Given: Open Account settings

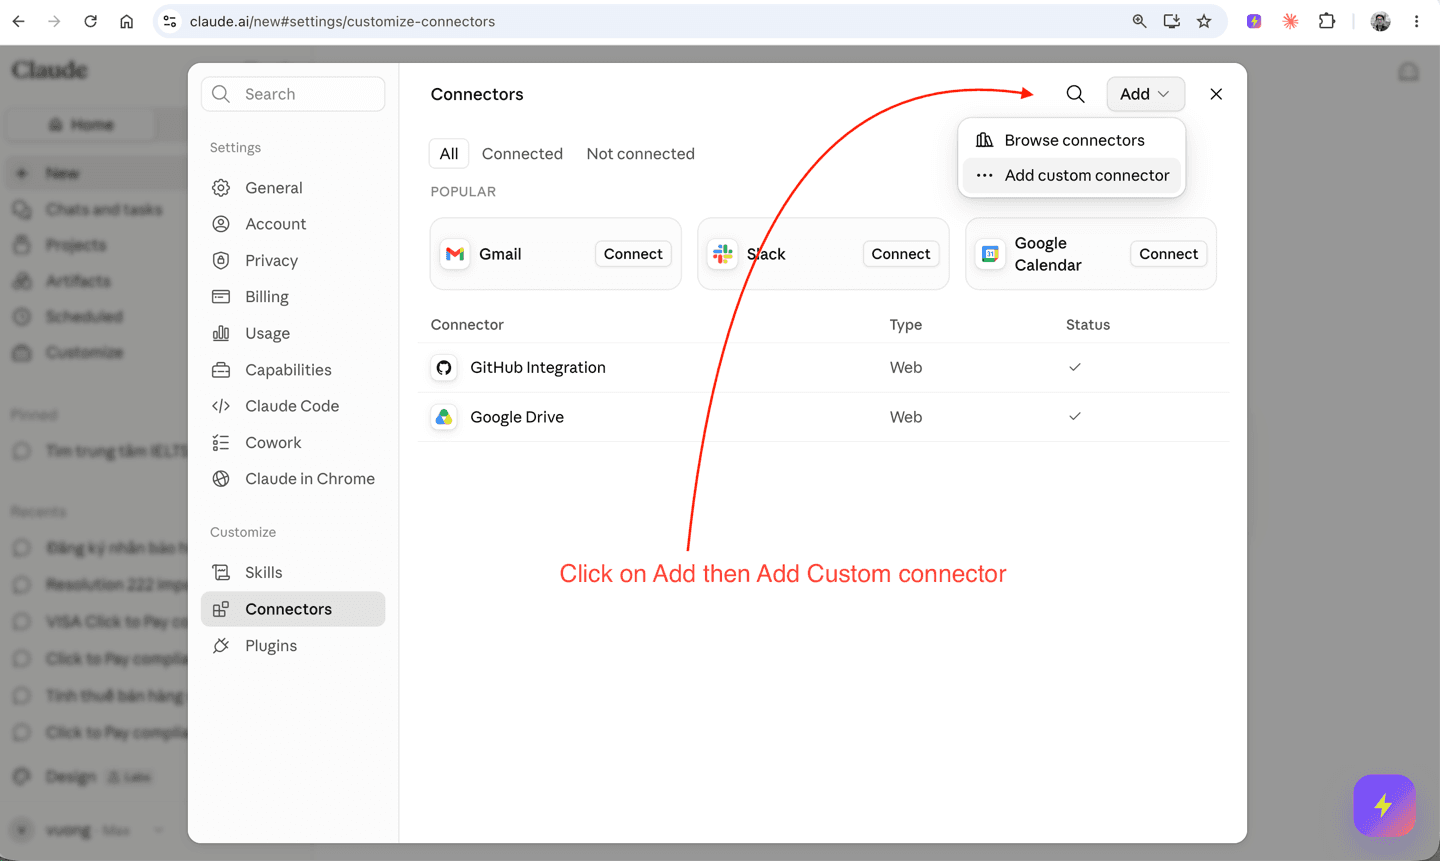Looking at the screenshot, I should tap(293, 224).
